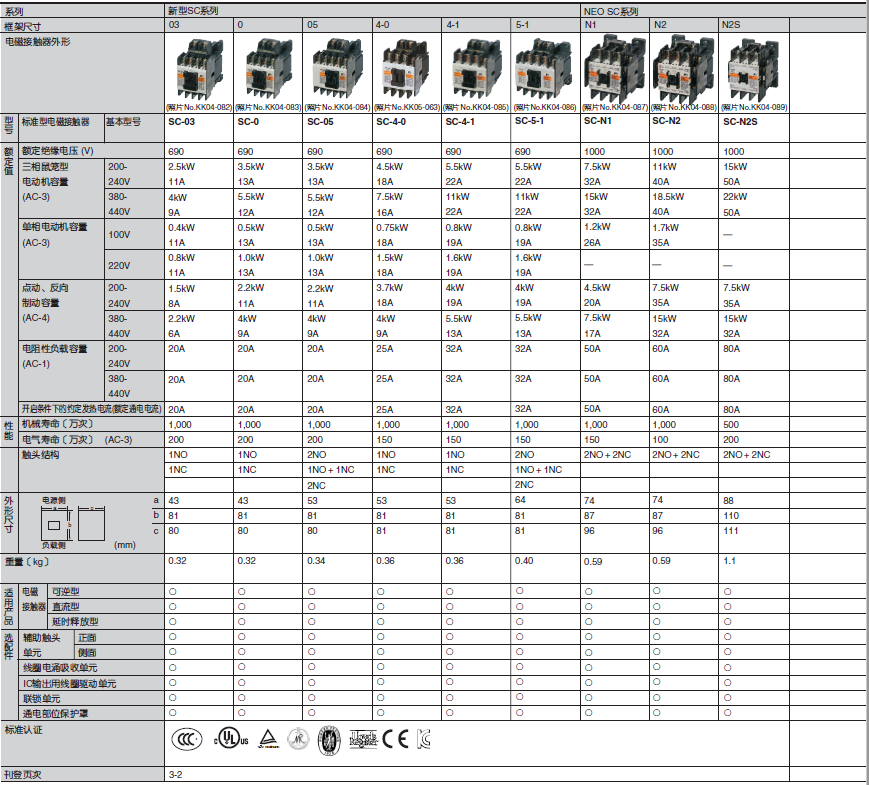Click the page reference value 3-2
Screen dimensions: 869x785
tap(175, 775)
